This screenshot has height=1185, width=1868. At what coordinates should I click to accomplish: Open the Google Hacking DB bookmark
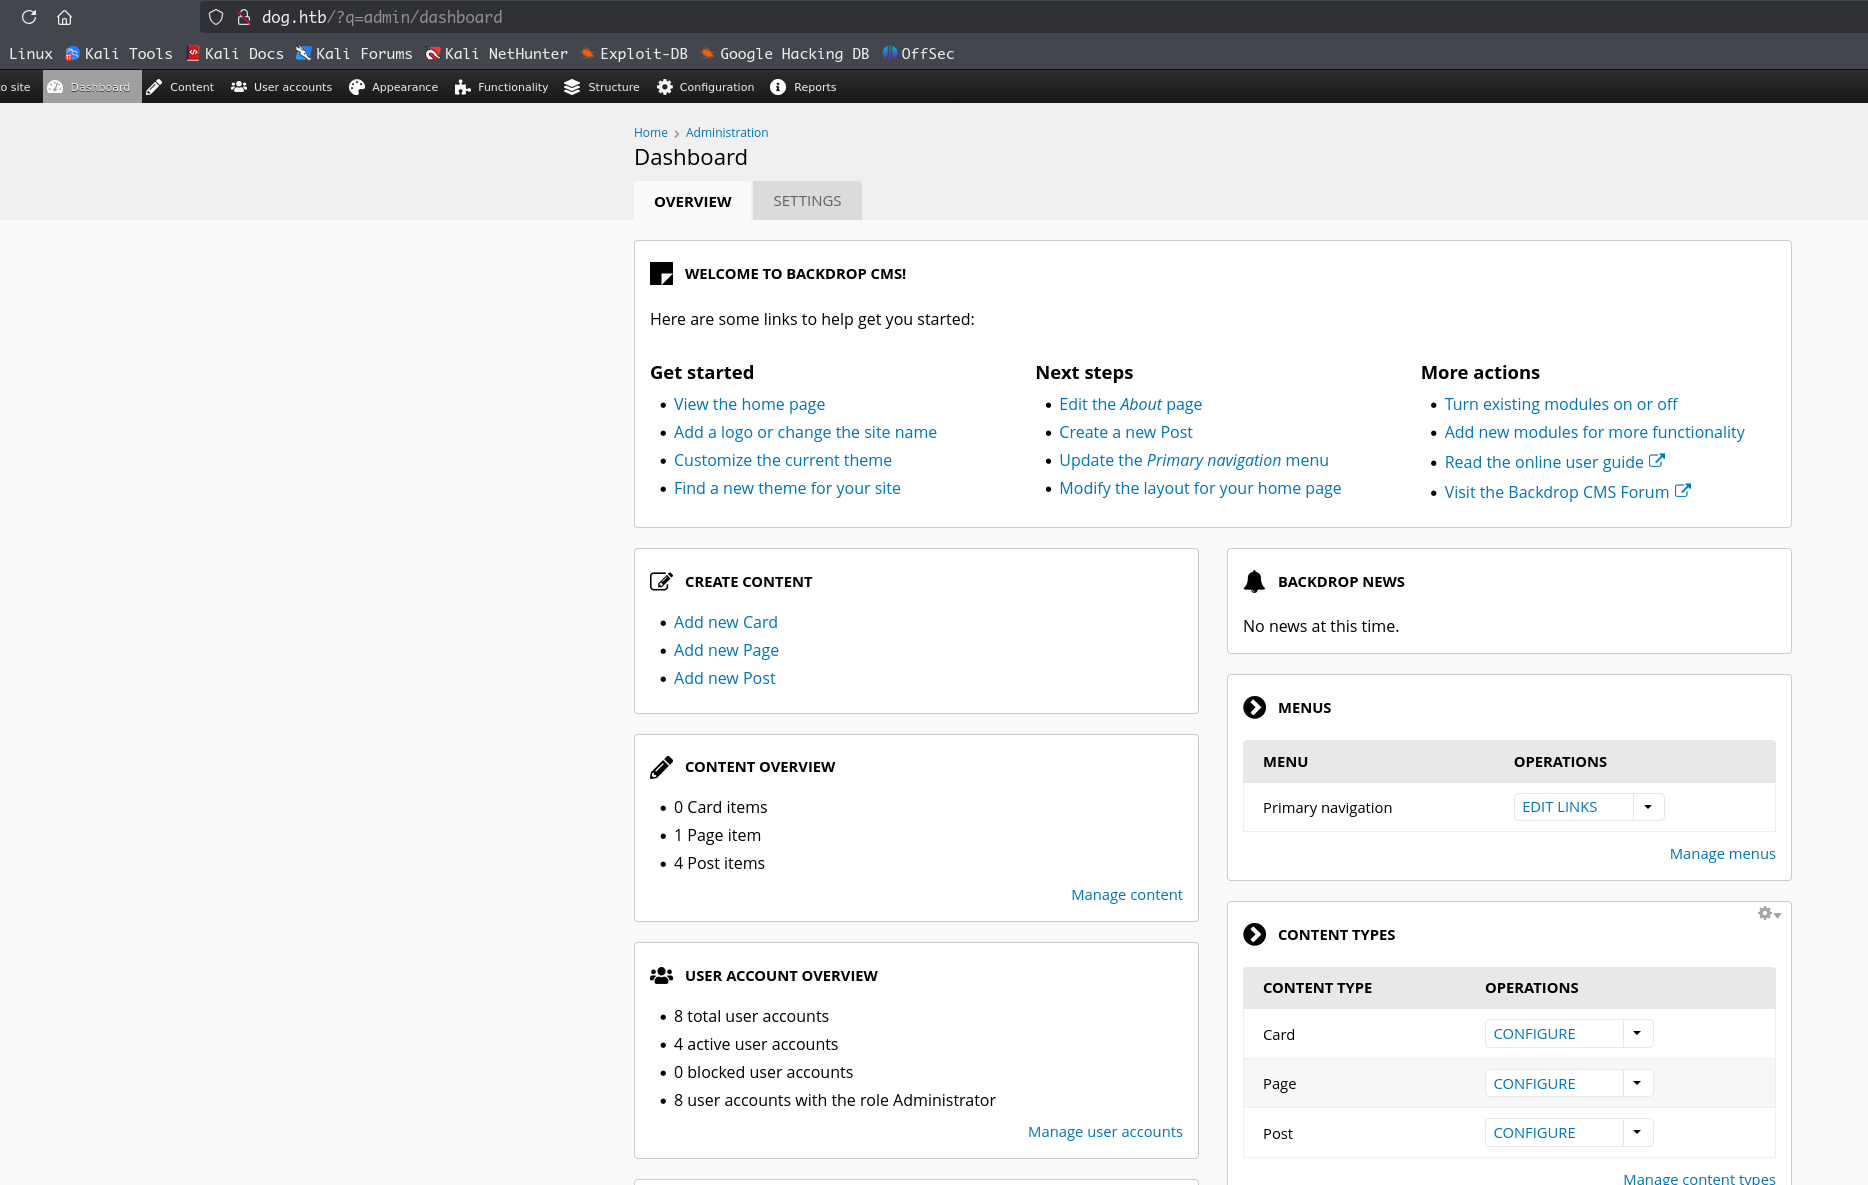(785, 54)
